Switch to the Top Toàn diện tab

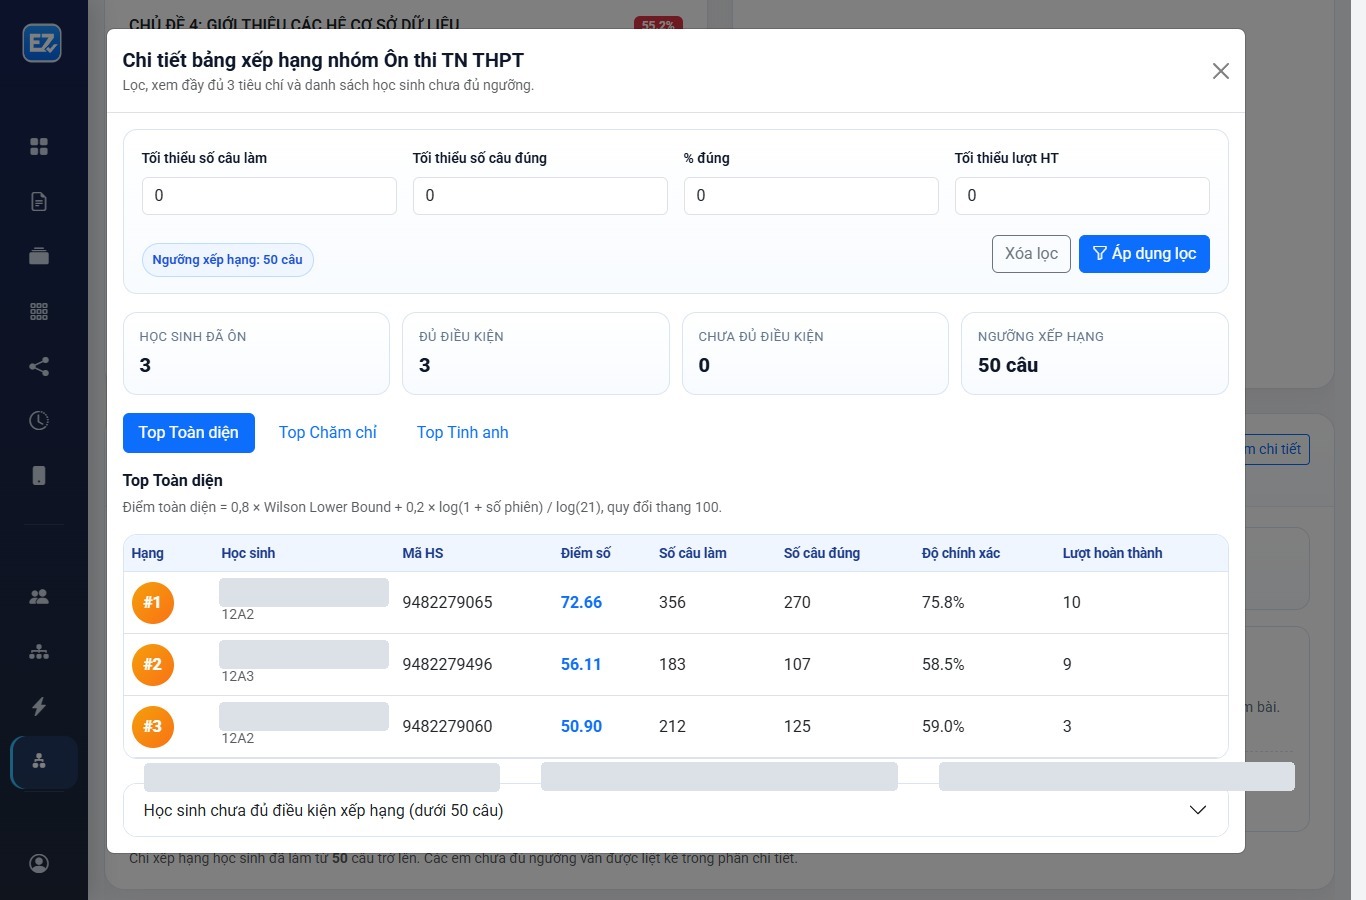pyautogui.click(x=189, y=433)
